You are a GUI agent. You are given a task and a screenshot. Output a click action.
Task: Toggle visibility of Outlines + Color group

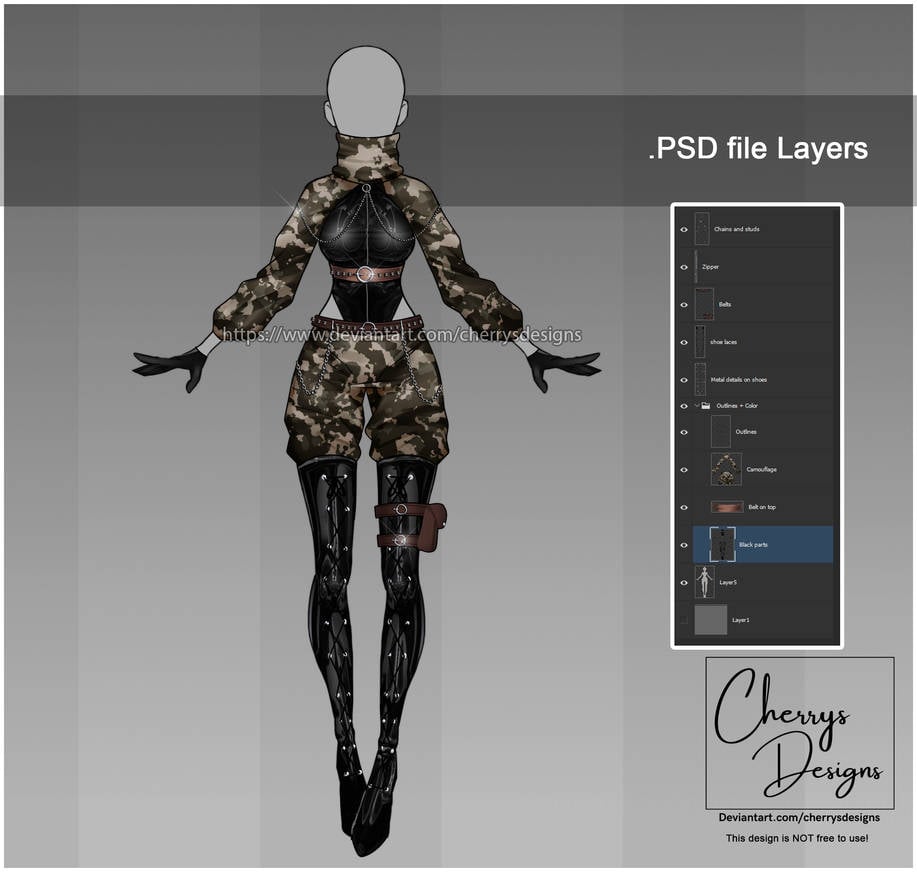[684, 406]
